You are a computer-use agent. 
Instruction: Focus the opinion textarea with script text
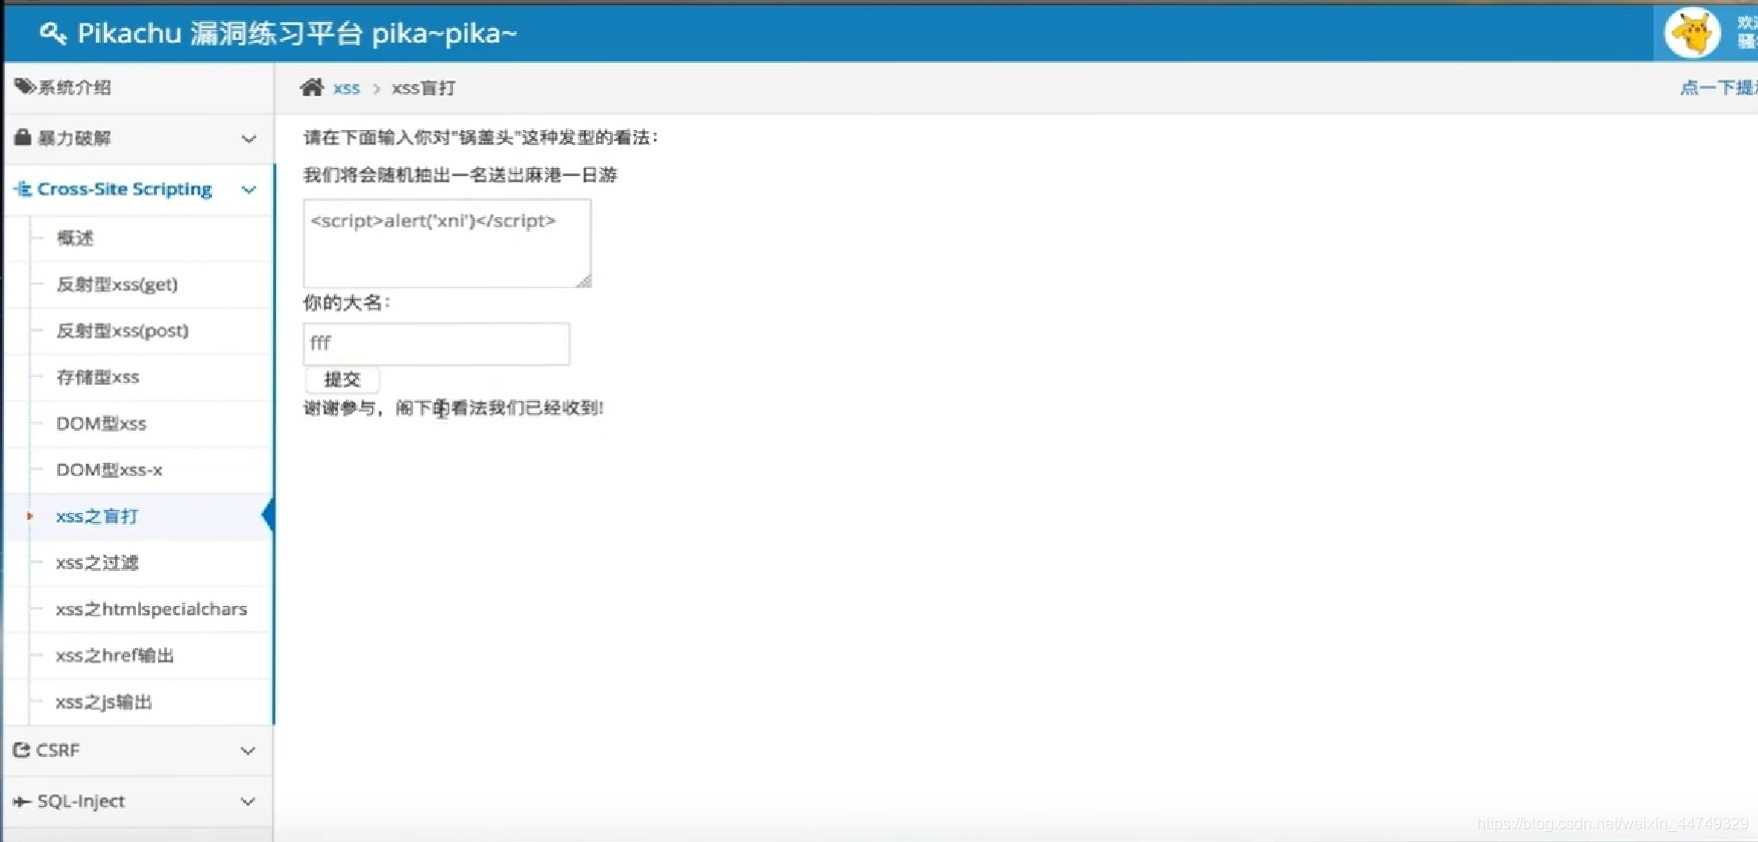(x=447, y=243)
